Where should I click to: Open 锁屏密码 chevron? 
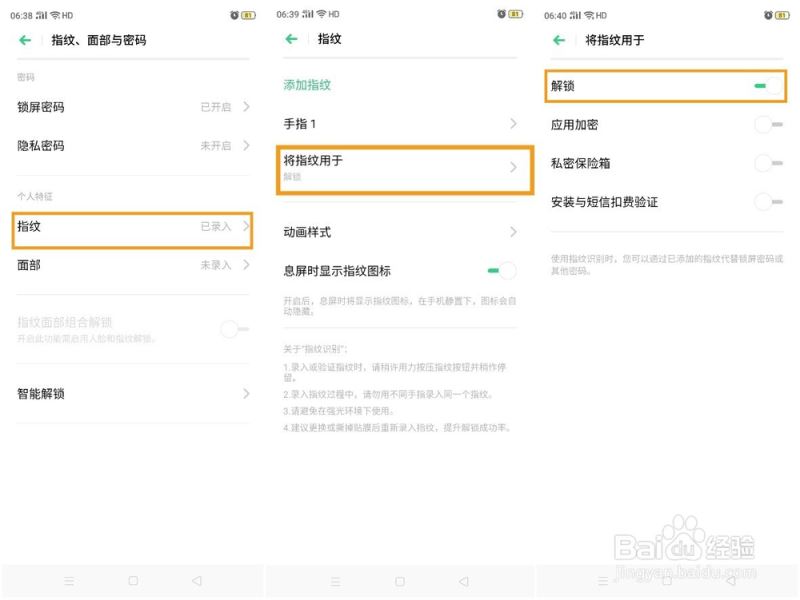pos(246,107)
